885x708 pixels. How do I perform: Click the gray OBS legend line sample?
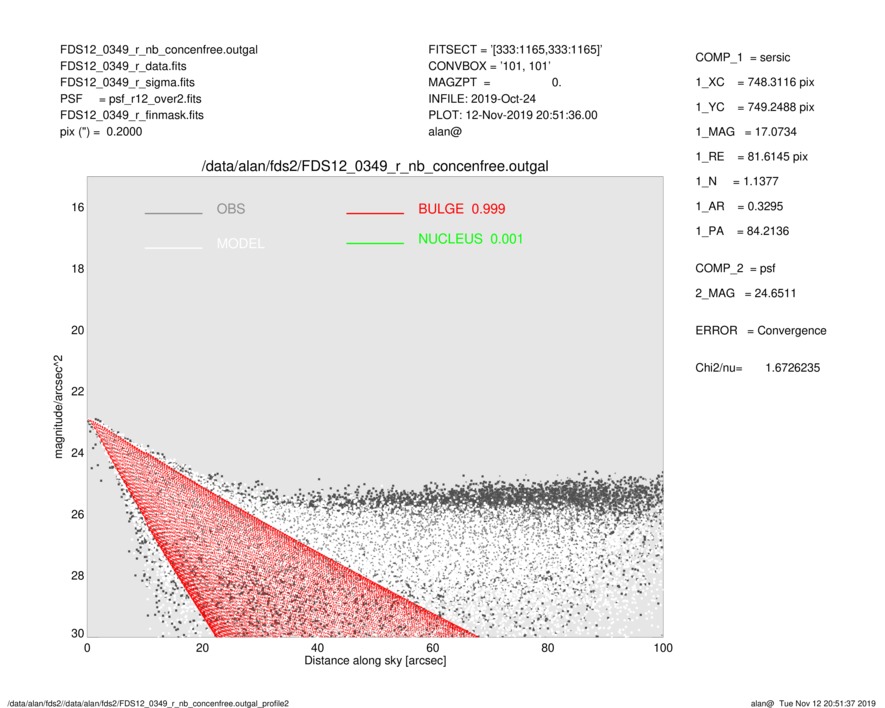click(173, 213)
